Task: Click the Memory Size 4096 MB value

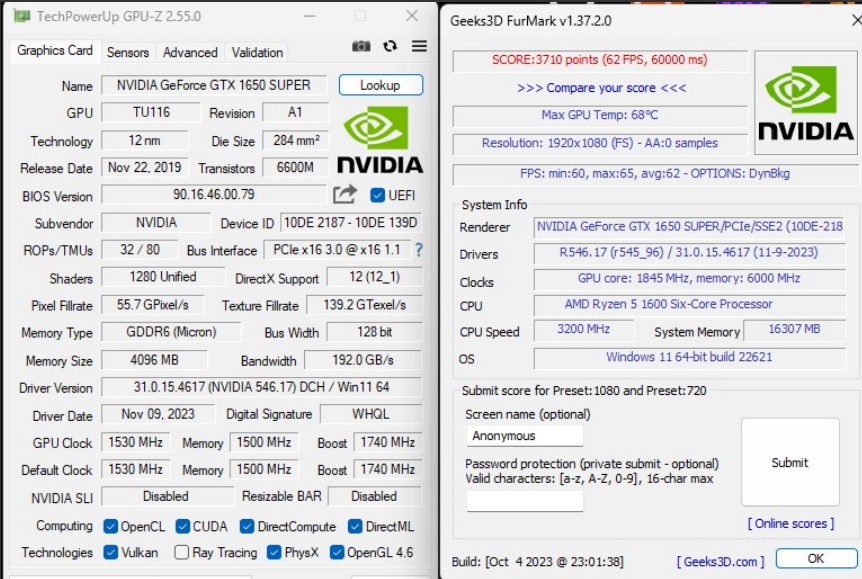Action: [x=154, y=360]
